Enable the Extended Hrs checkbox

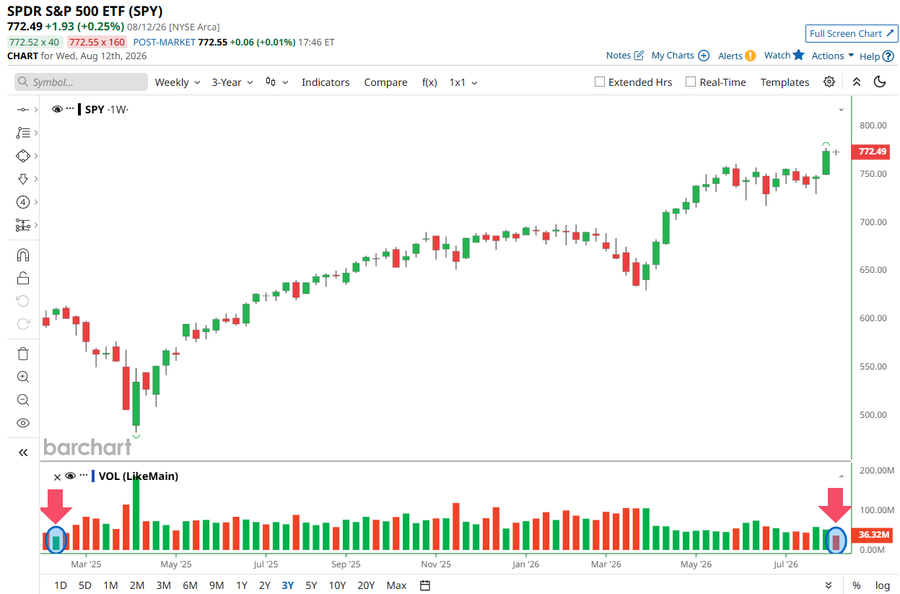tap(600, 82)
